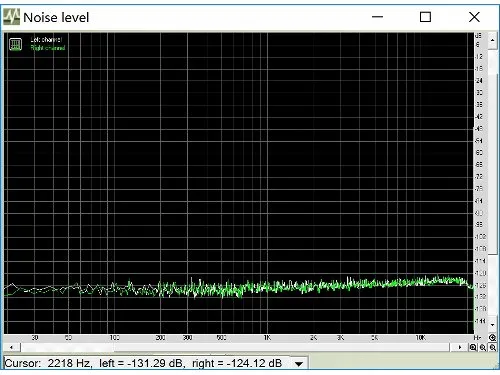Maximize the Noise level window
This screenshot has width=500, height=375.
425,17
